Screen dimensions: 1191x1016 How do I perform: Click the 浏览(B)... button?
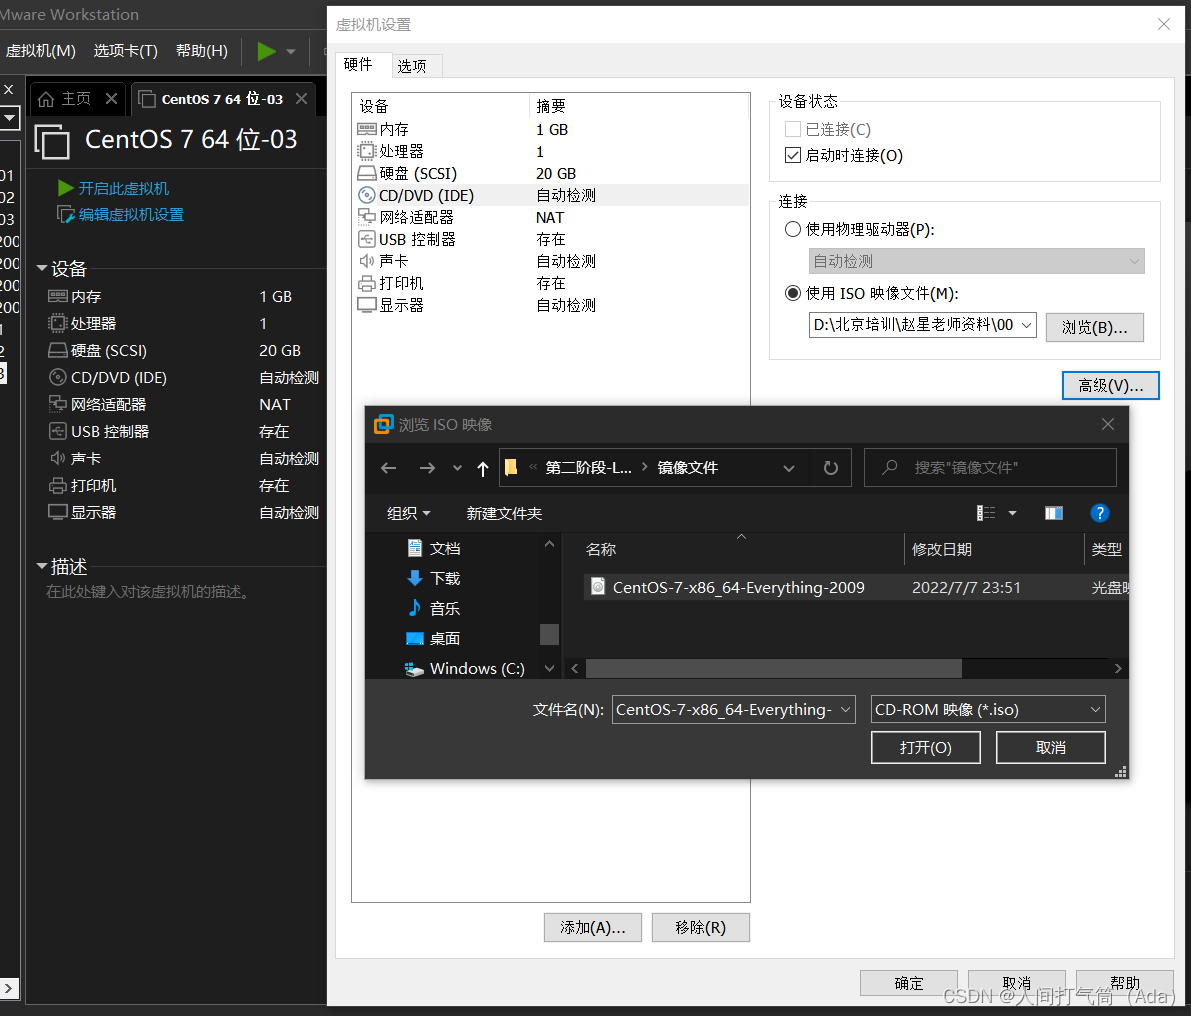[1095, 327]
